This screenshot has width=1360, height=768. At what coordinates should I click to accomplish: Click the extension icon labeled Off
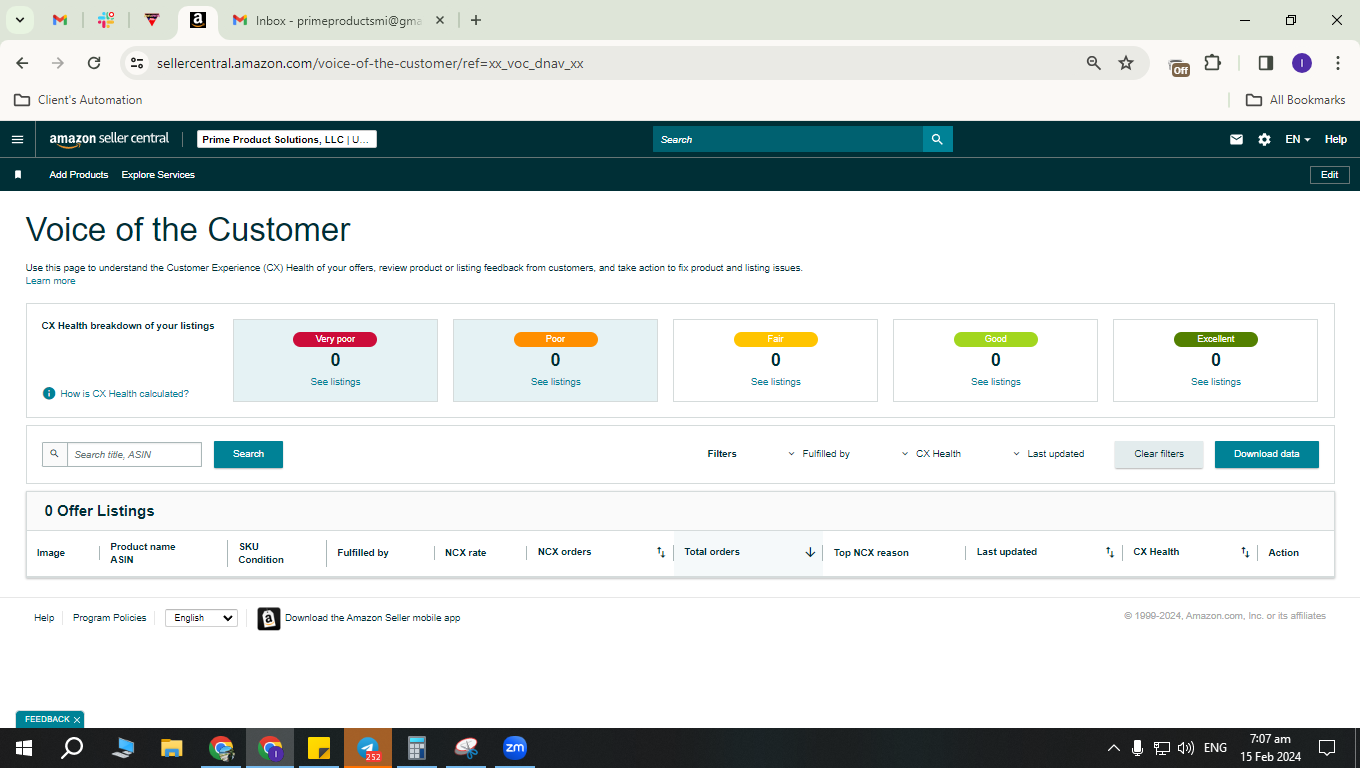[x=1179, y=66]
